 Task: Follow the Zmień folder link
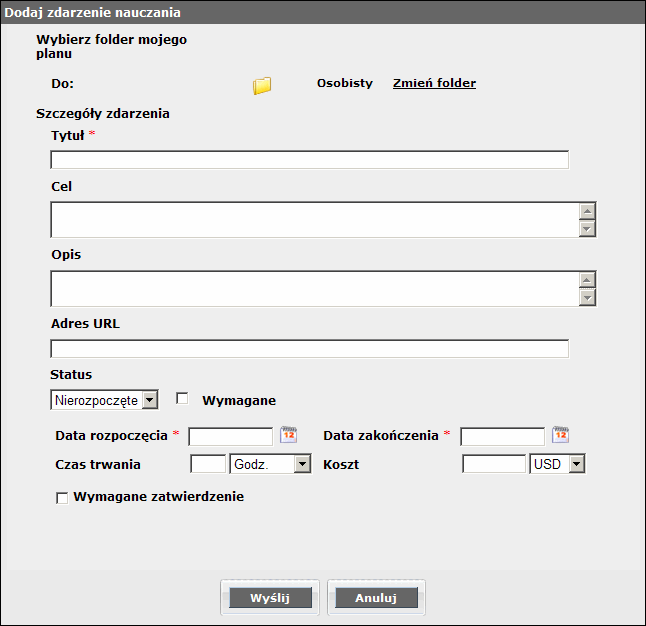[434, 84]
